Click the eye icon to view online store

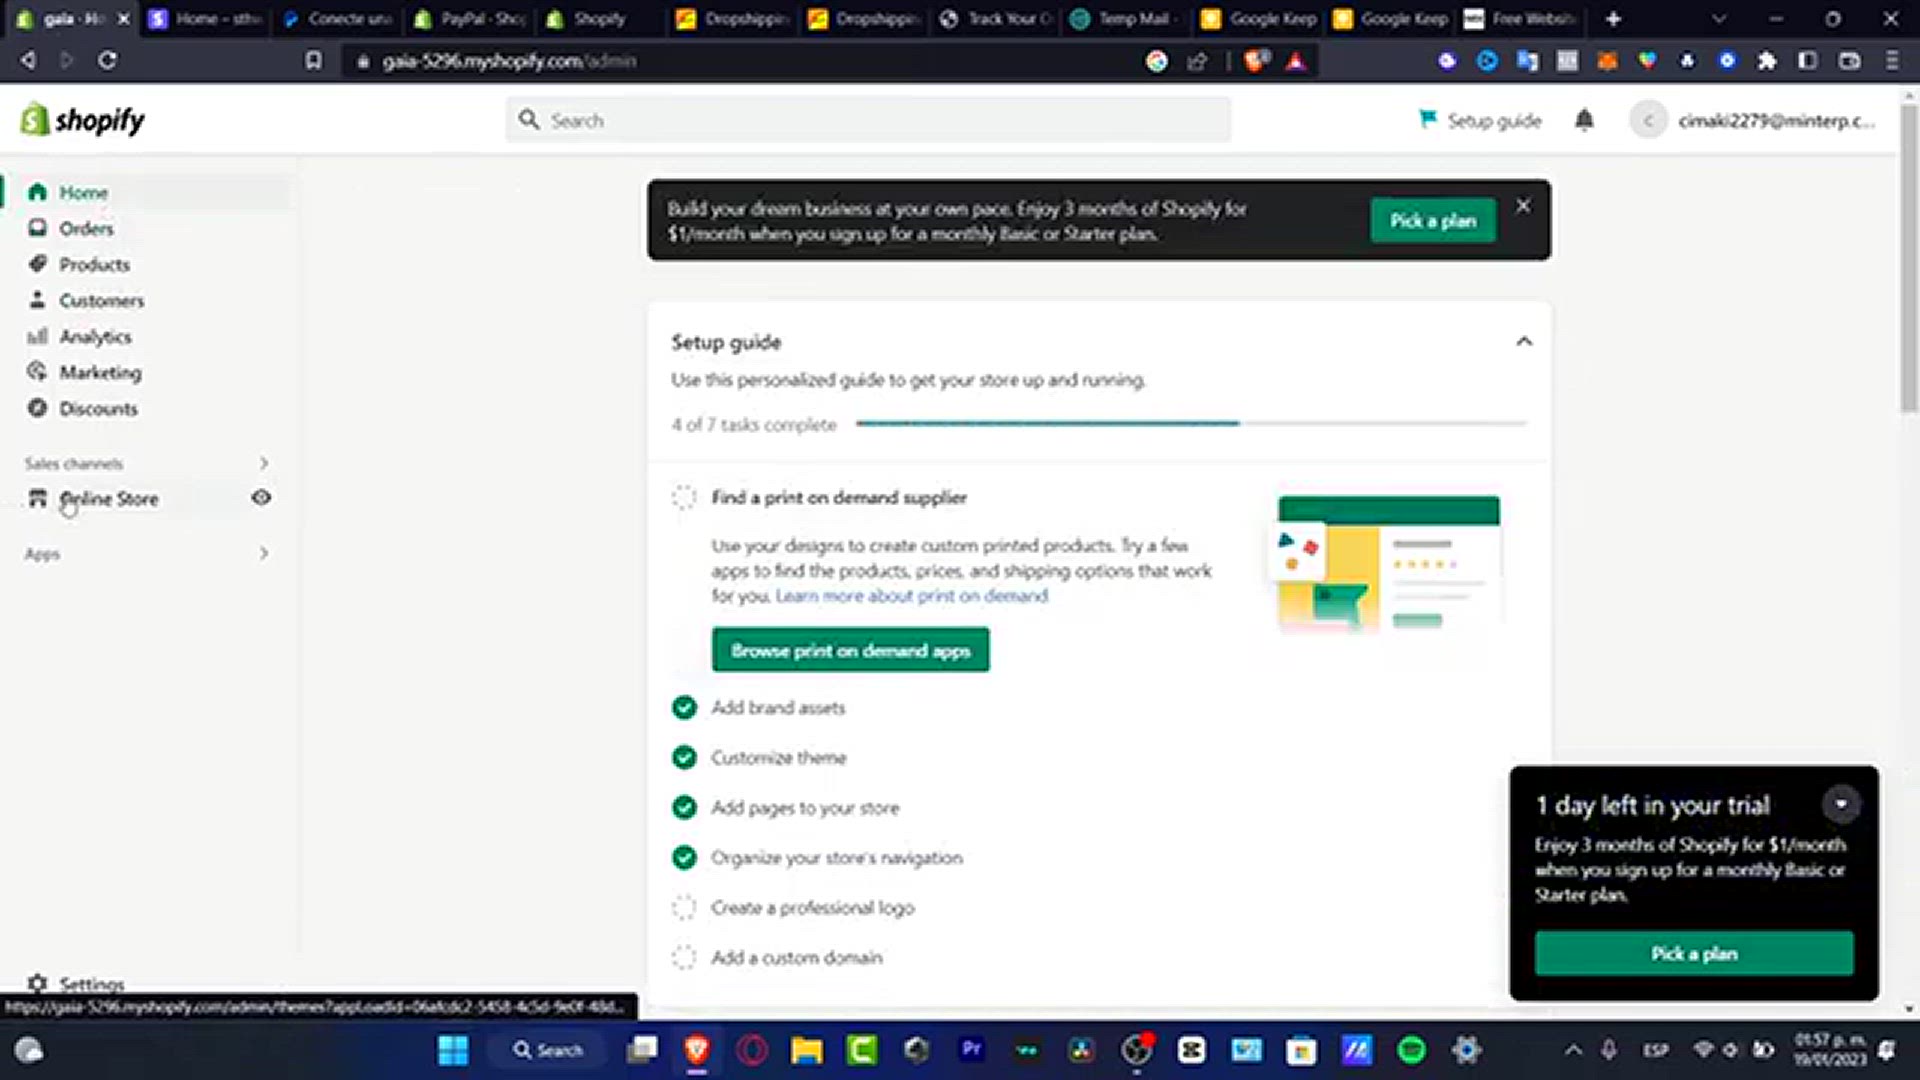[x=261, y=497]
